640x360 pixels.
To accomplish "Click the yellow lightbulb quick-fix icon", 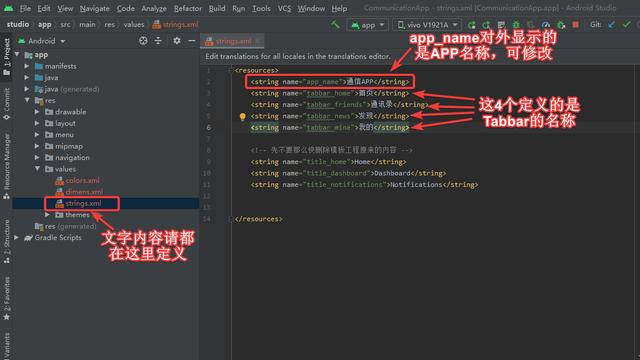I will tap(242, 117).
